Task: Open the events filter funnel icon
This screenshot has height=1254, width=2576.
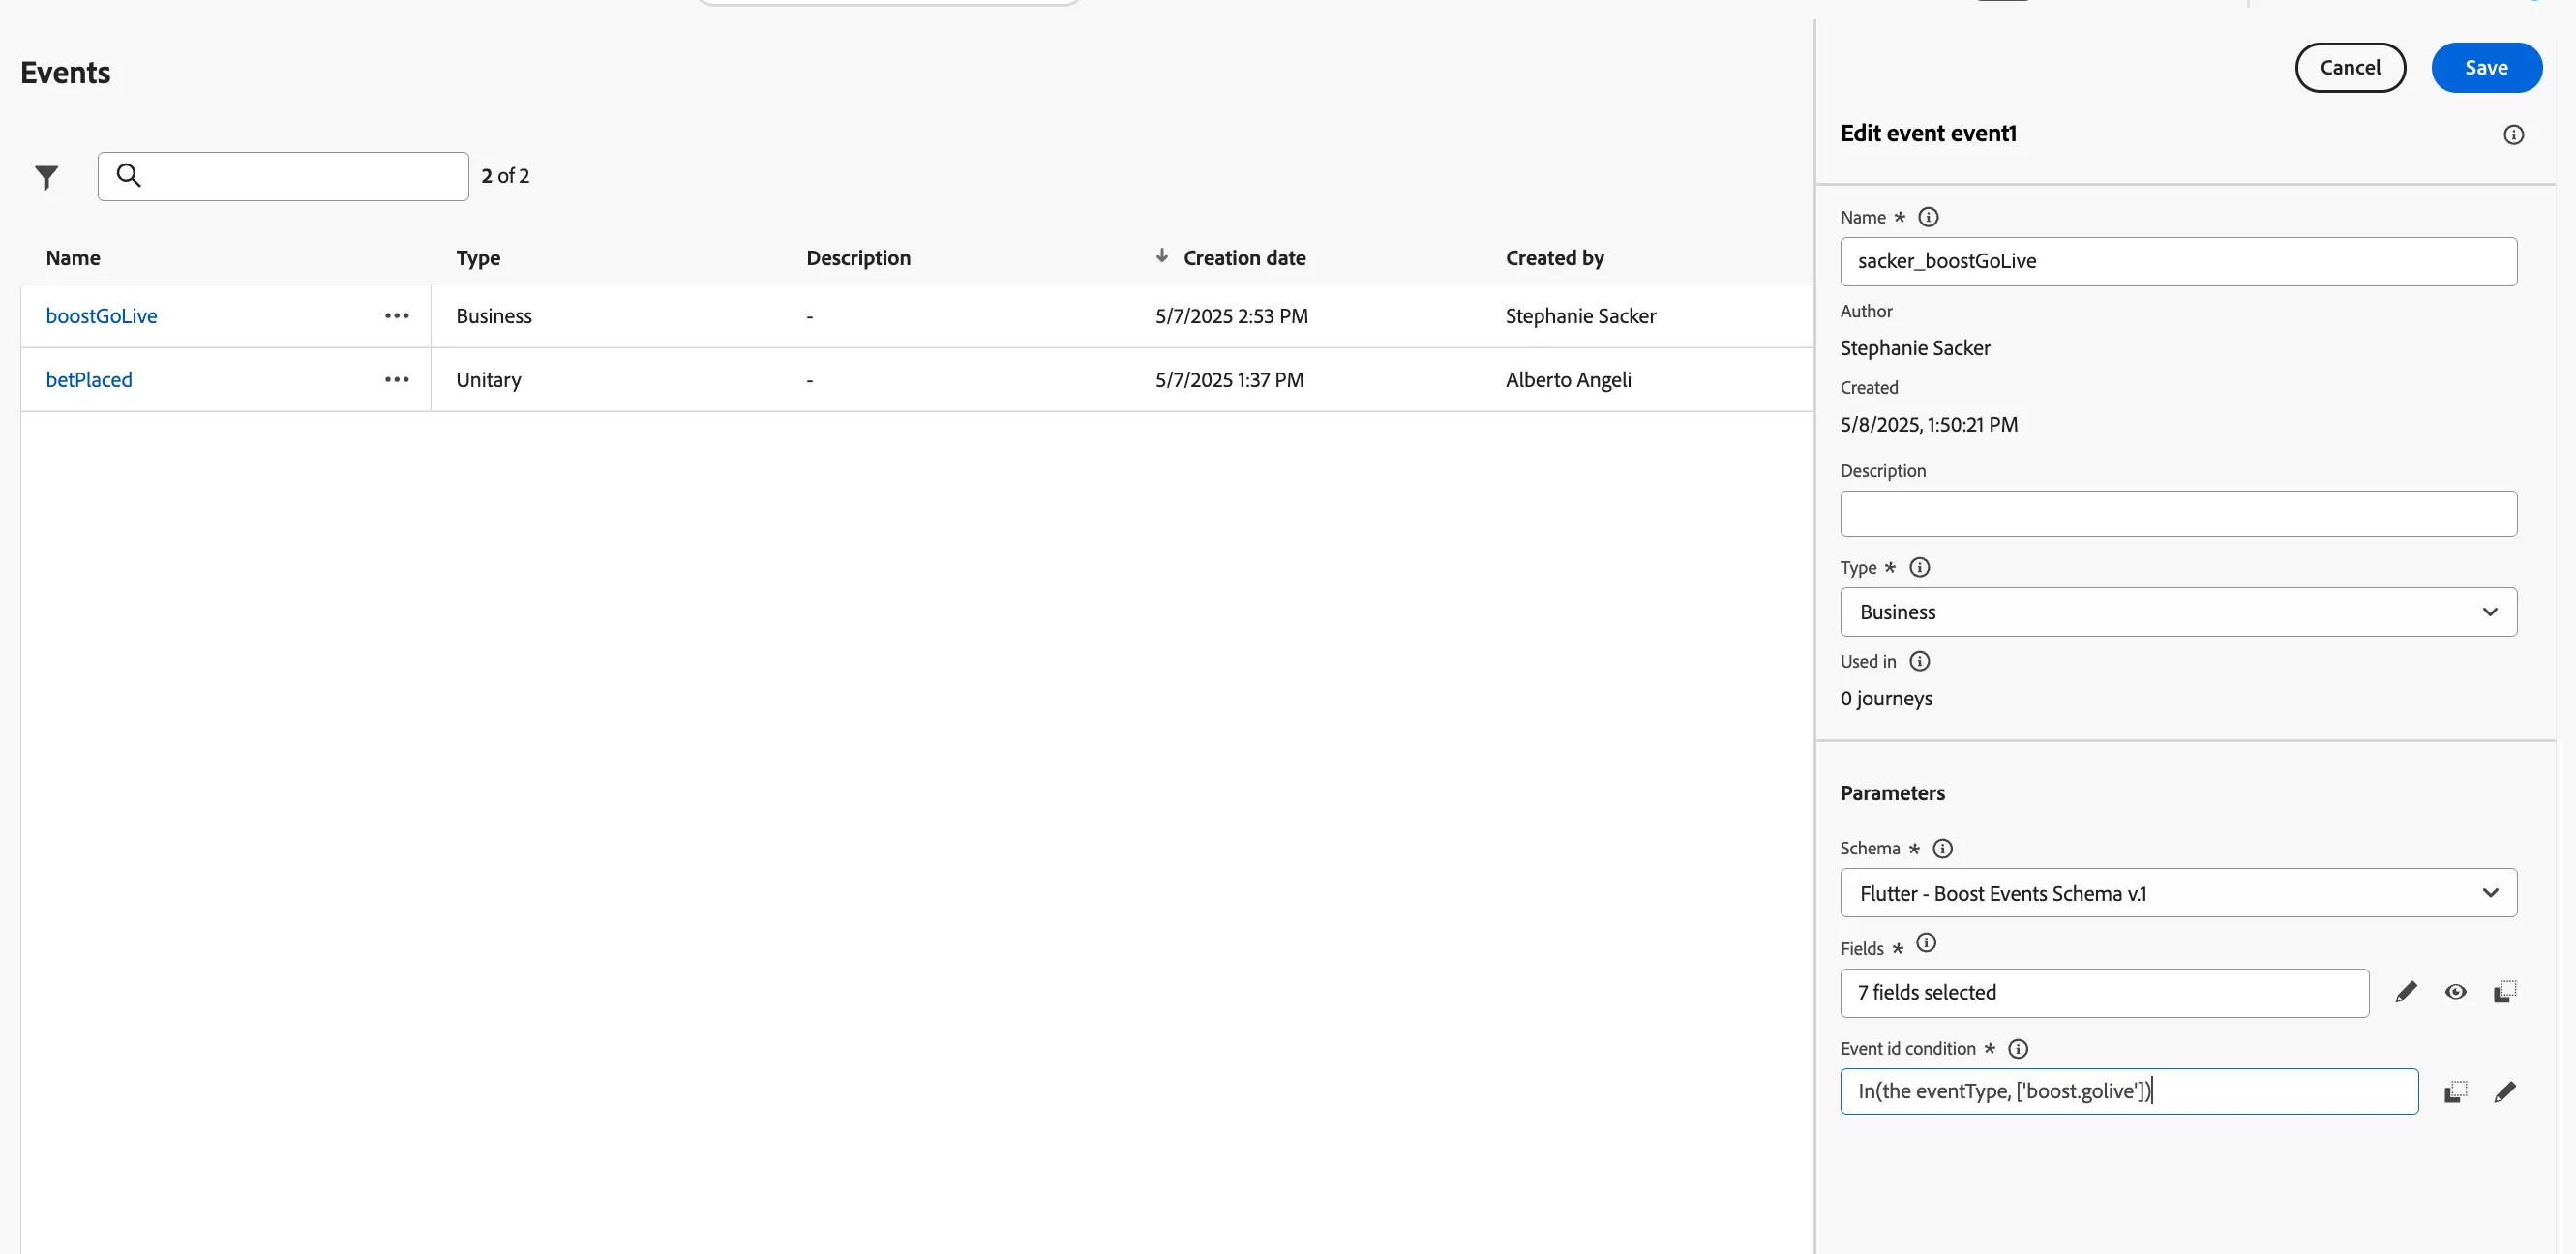Action: click(x=46, y=177)
